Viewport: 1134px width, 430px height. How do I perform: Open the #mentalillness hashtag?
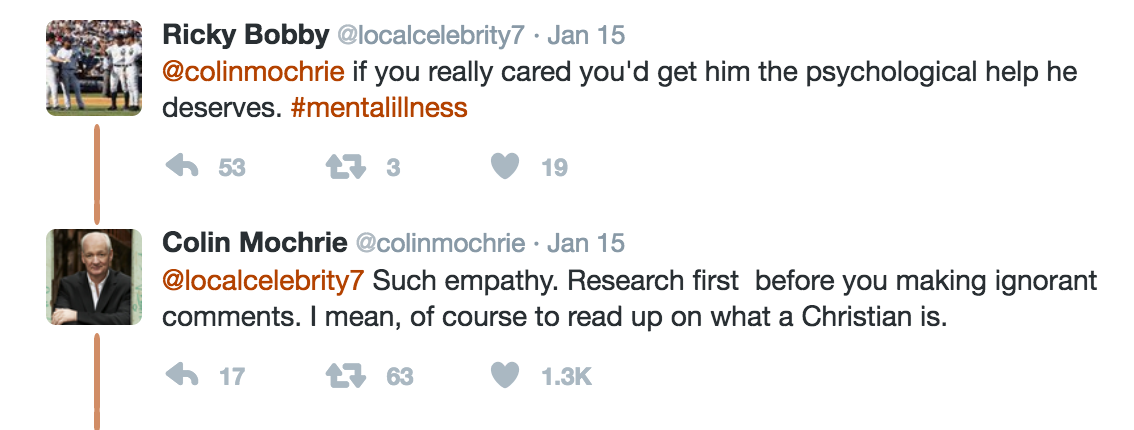point(378,107)
